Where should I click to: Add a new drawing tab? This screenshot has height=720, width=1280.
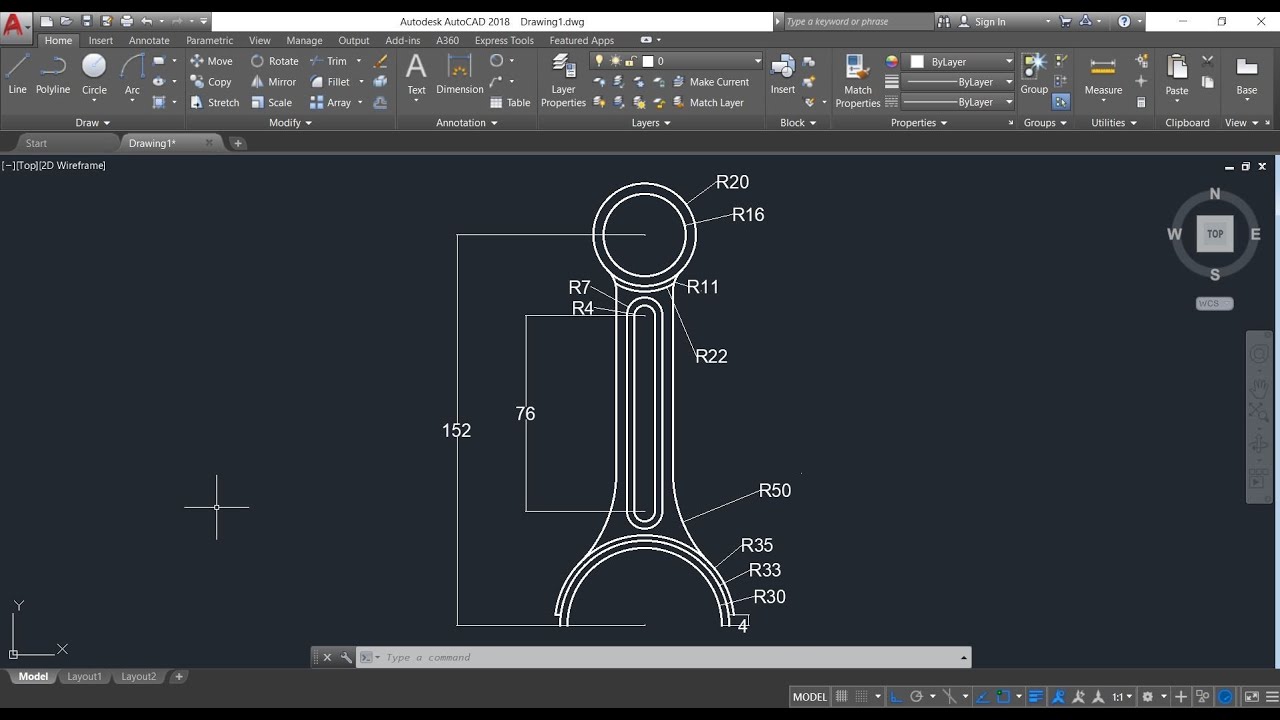tap(237, 143)
